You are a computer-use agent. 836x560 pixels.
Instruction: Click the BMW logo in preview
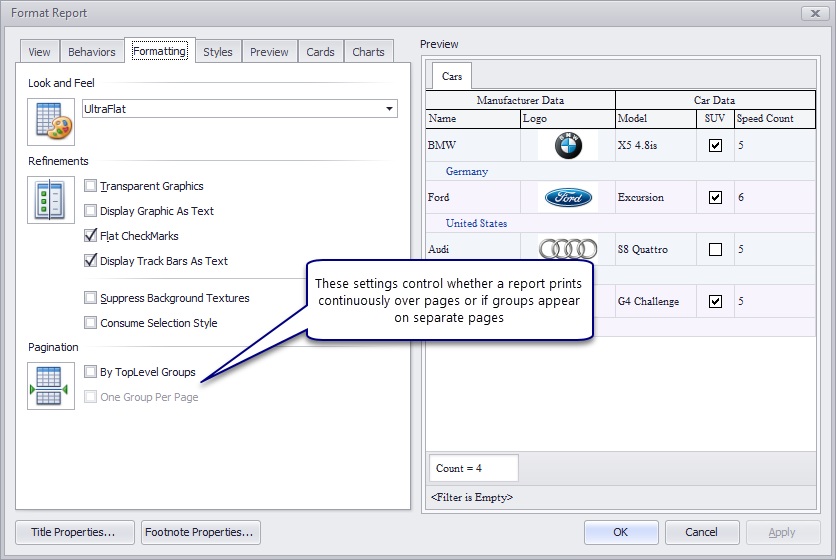[568, 146]
